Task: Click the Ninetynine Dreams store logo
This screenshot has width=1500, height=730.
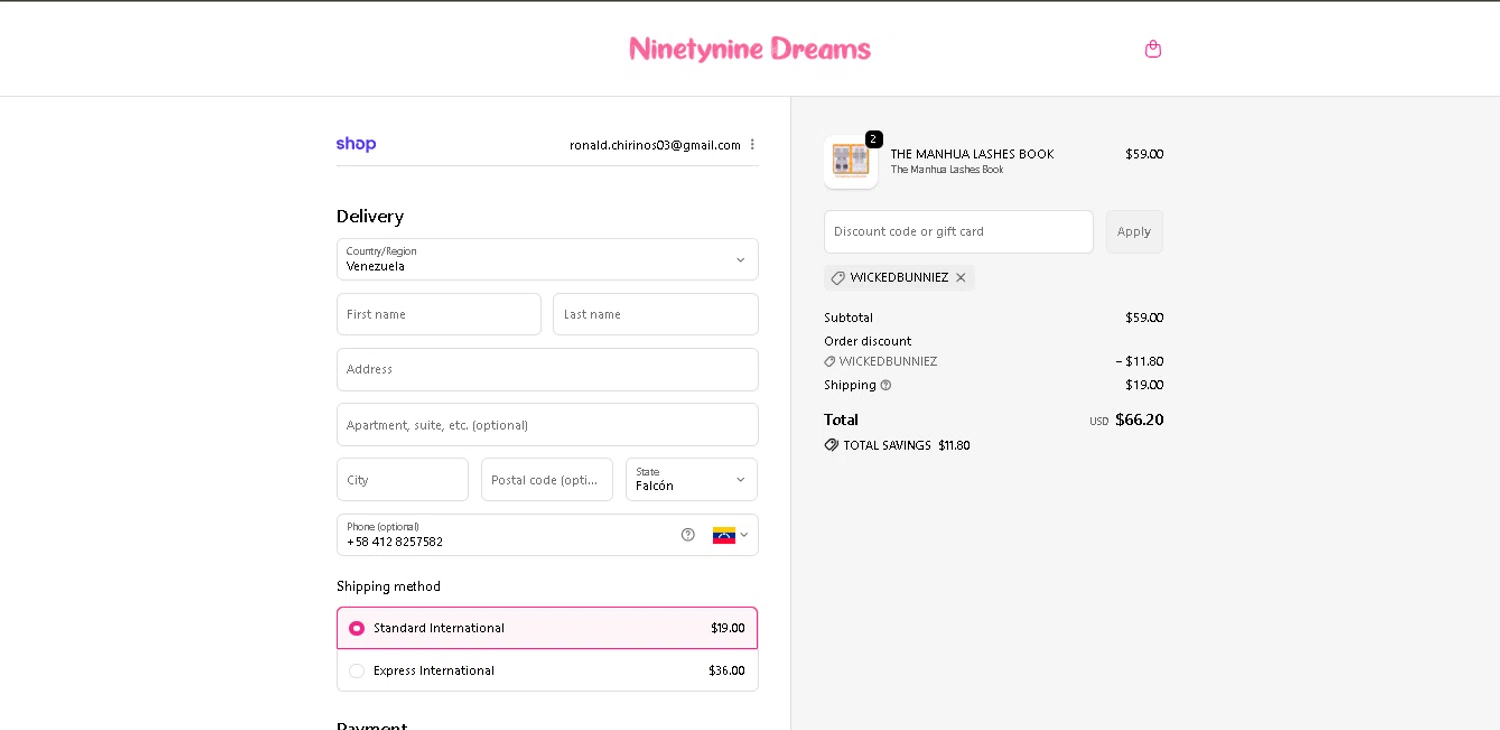Action: coord(750,49)
